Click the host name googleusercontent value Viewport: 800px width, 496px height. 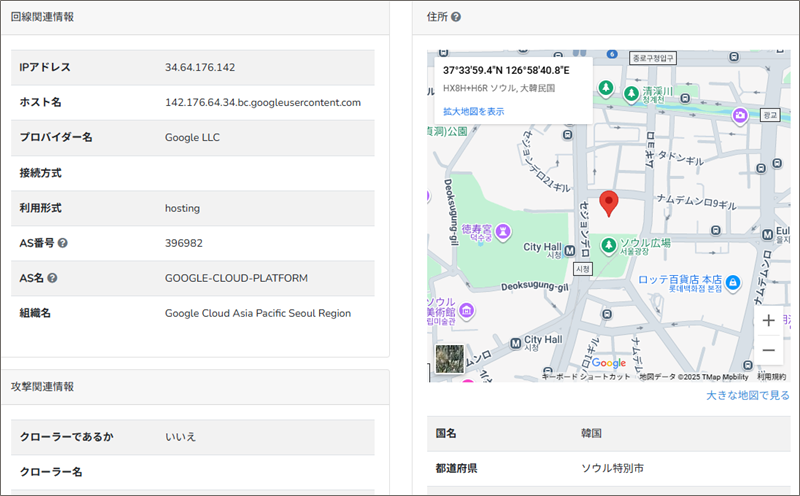click(x=262, y=102)
